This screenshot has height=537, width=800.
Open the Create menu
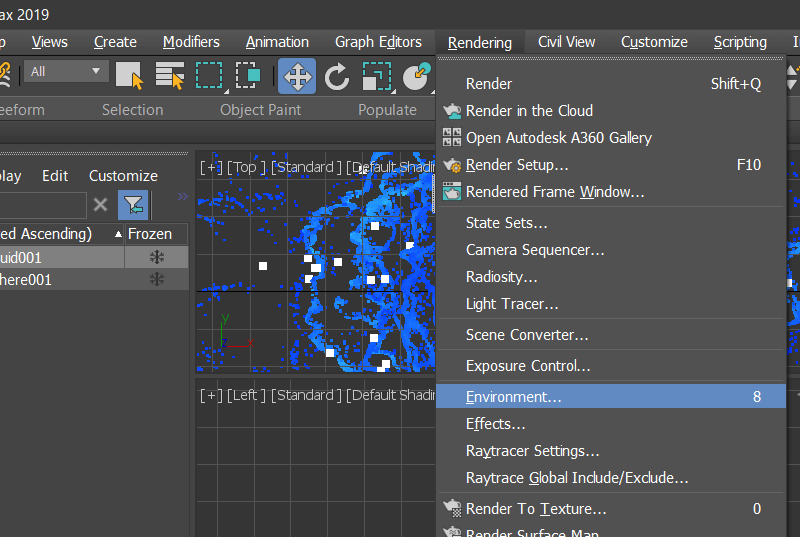pyautogui.click(x=115, y=42)
